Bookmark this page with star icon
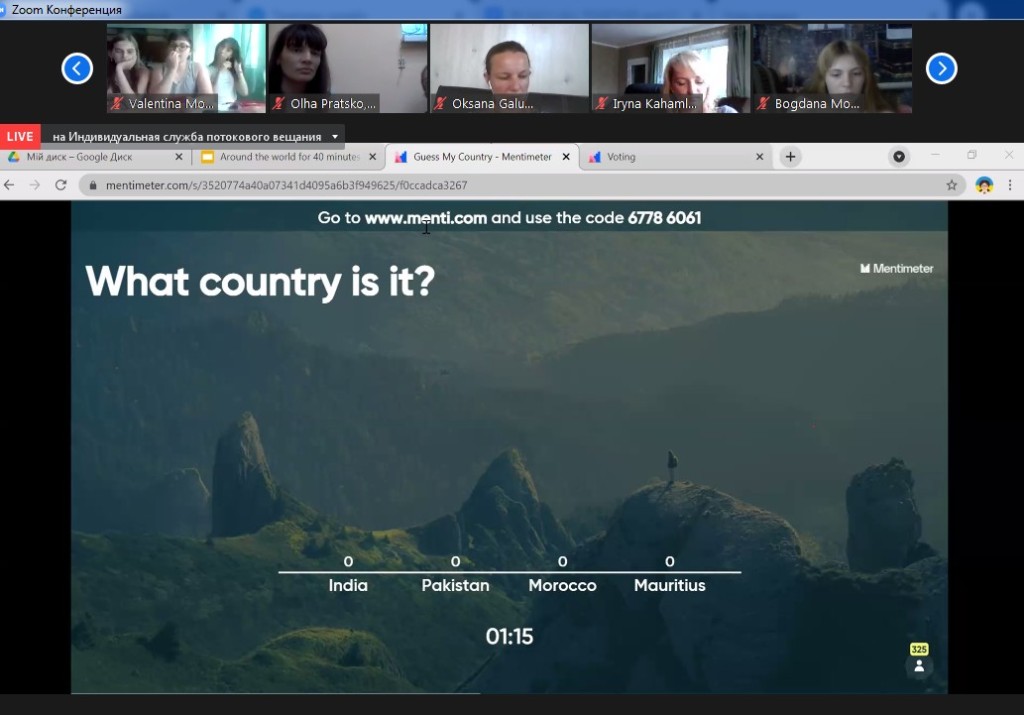 (x=951, y=185)
